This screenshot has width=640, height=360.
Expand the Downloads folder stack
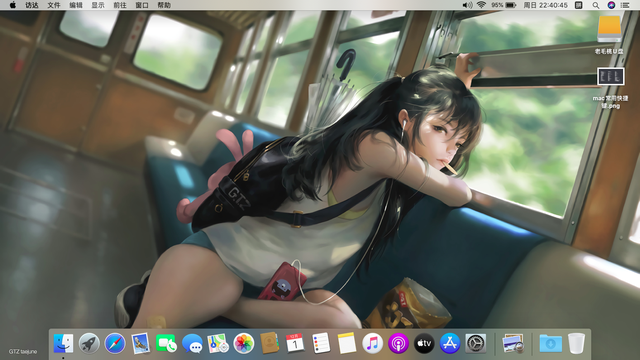click(550, 343)
